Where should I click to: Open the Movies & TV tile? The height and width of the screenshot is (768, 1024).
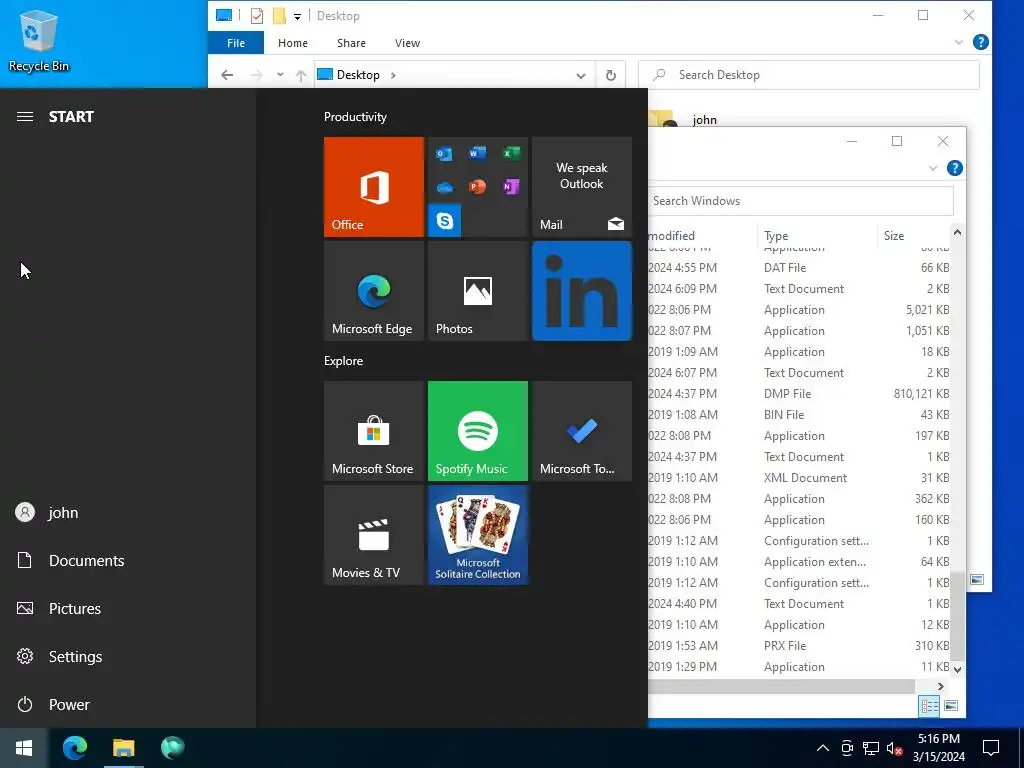[x=374, y=535]
